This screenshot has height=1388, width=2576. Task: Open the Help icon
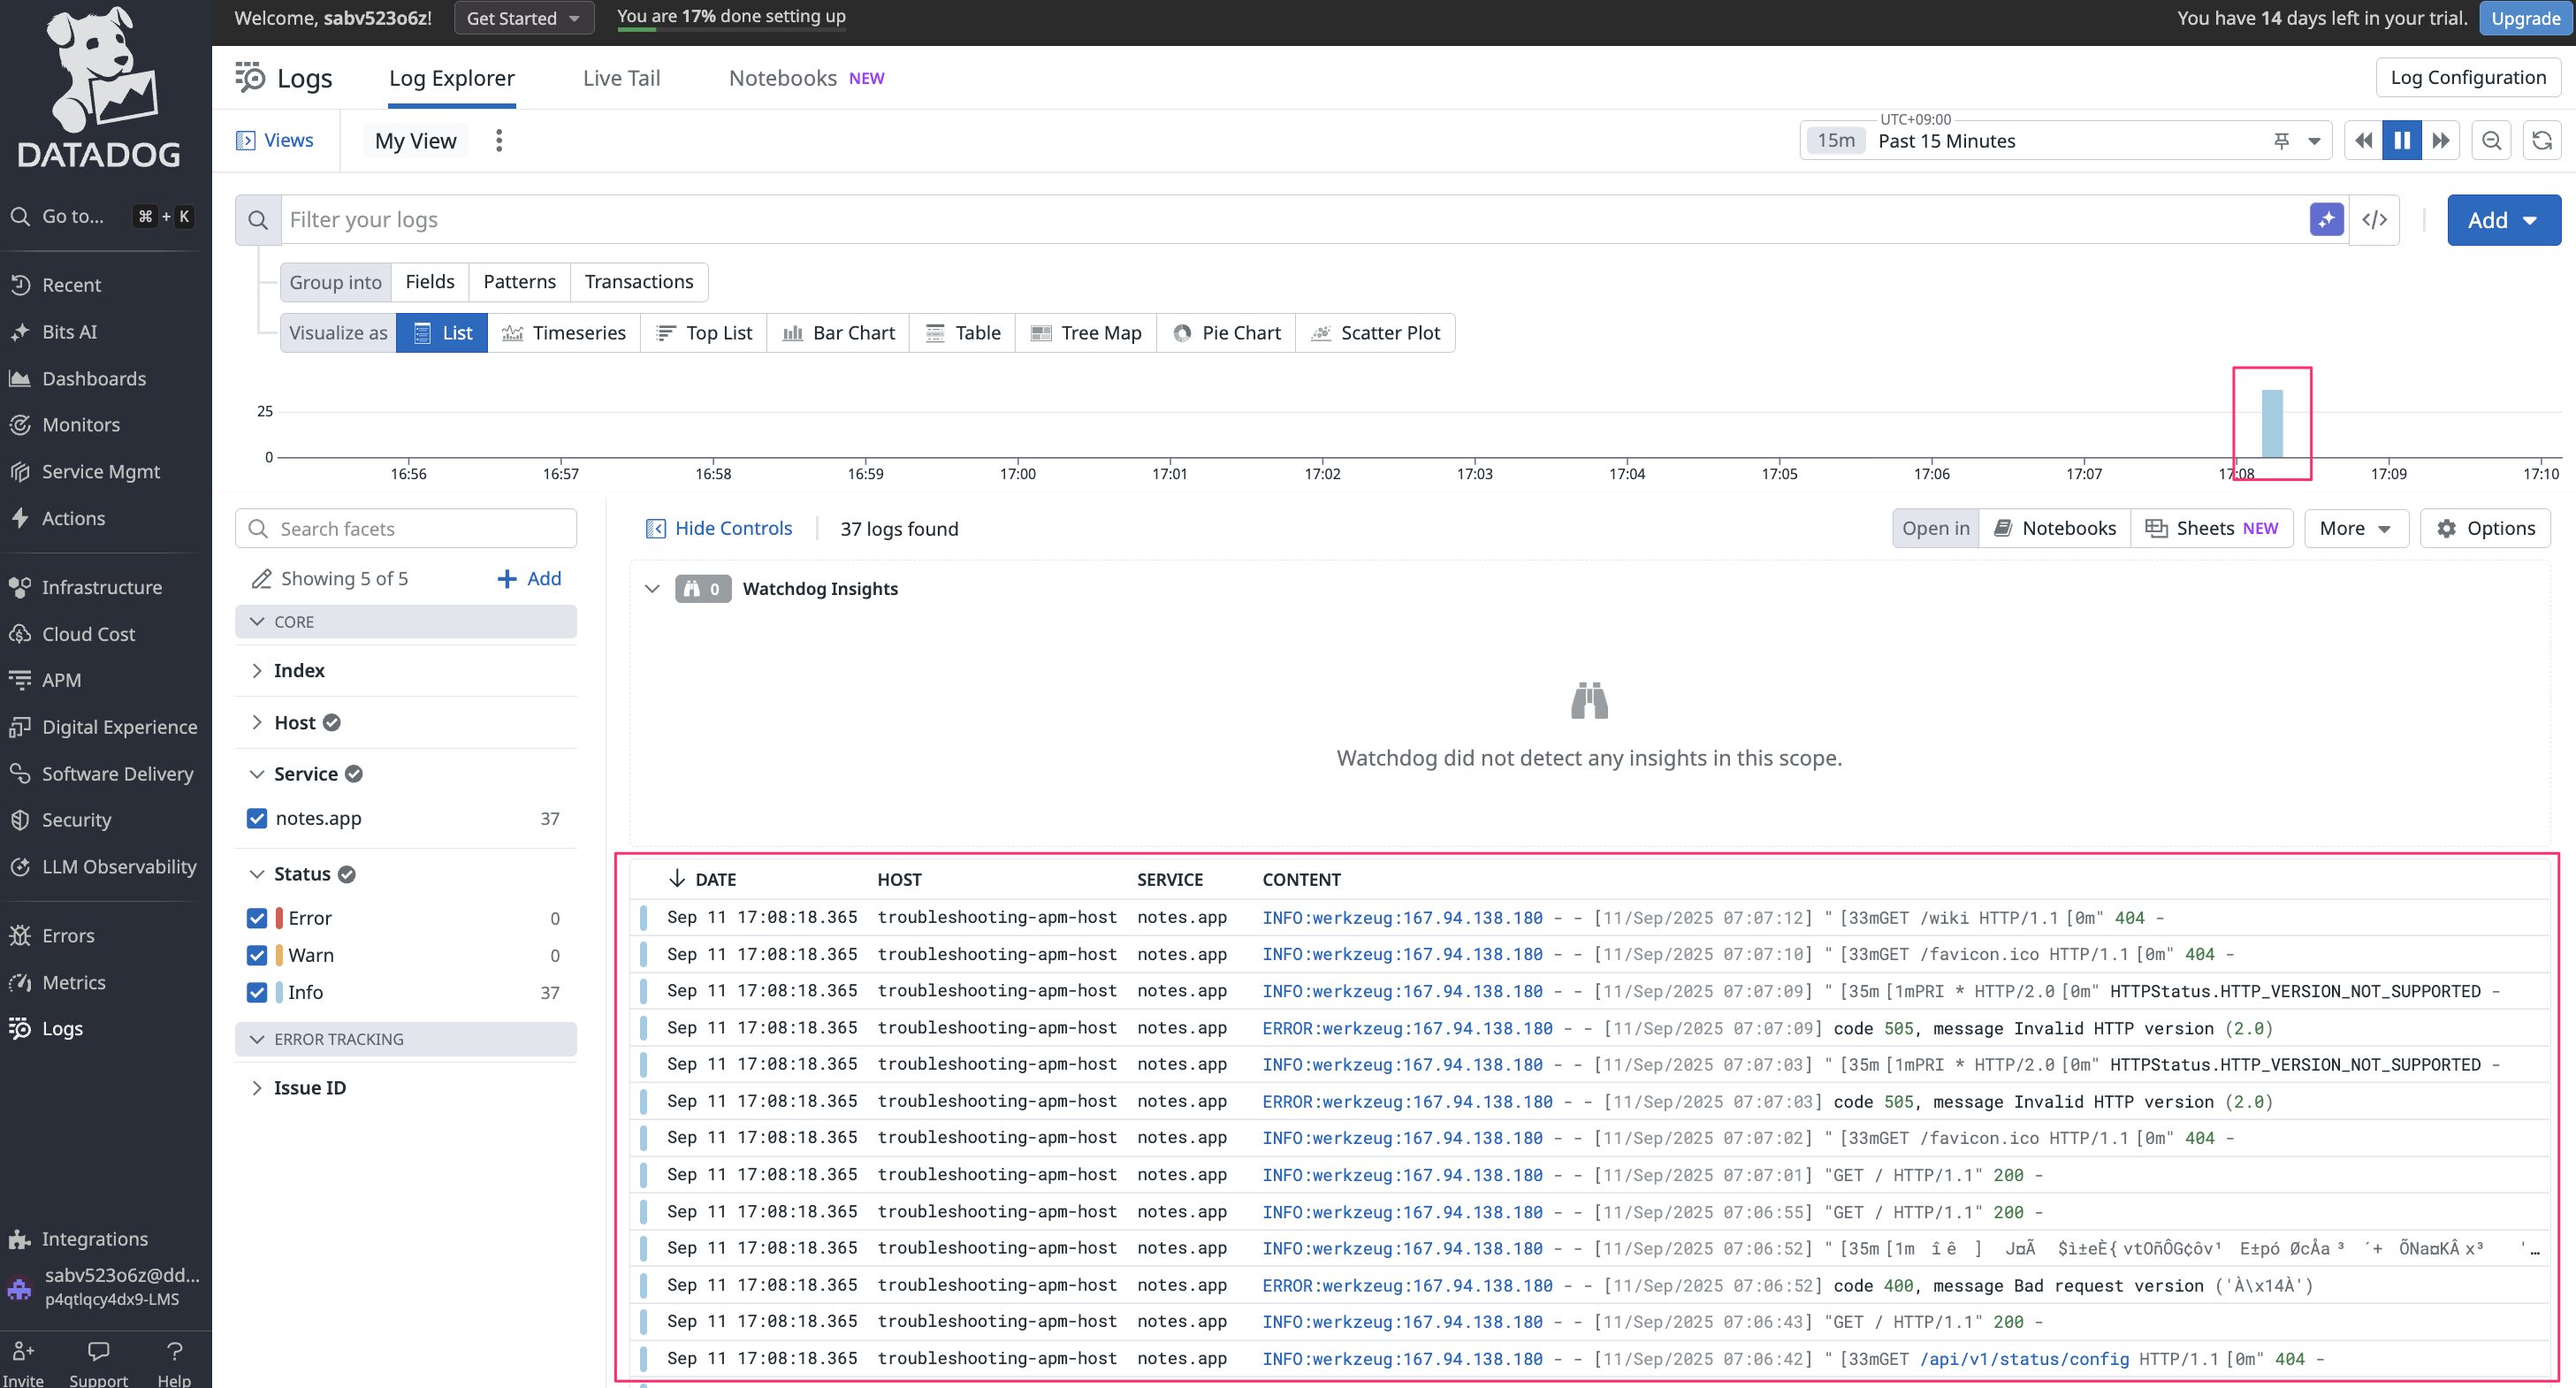(174, 1364)
